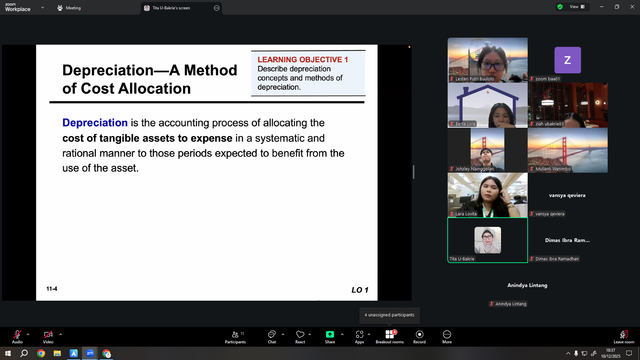Select Lara Lovita video tile

pyautogui.click(x=487, y=195)
